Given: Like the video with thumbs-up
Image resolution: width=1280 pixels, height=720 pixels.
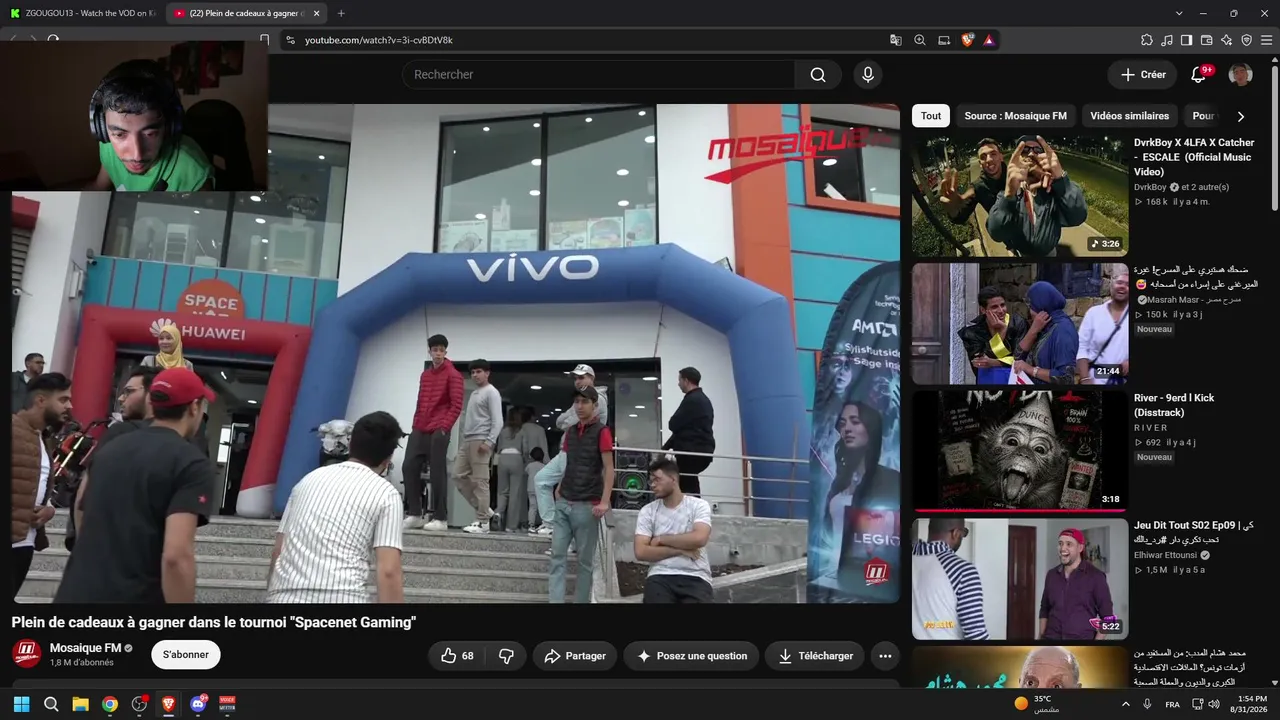Looking at the screenshot, I should (x=458, y=656).
